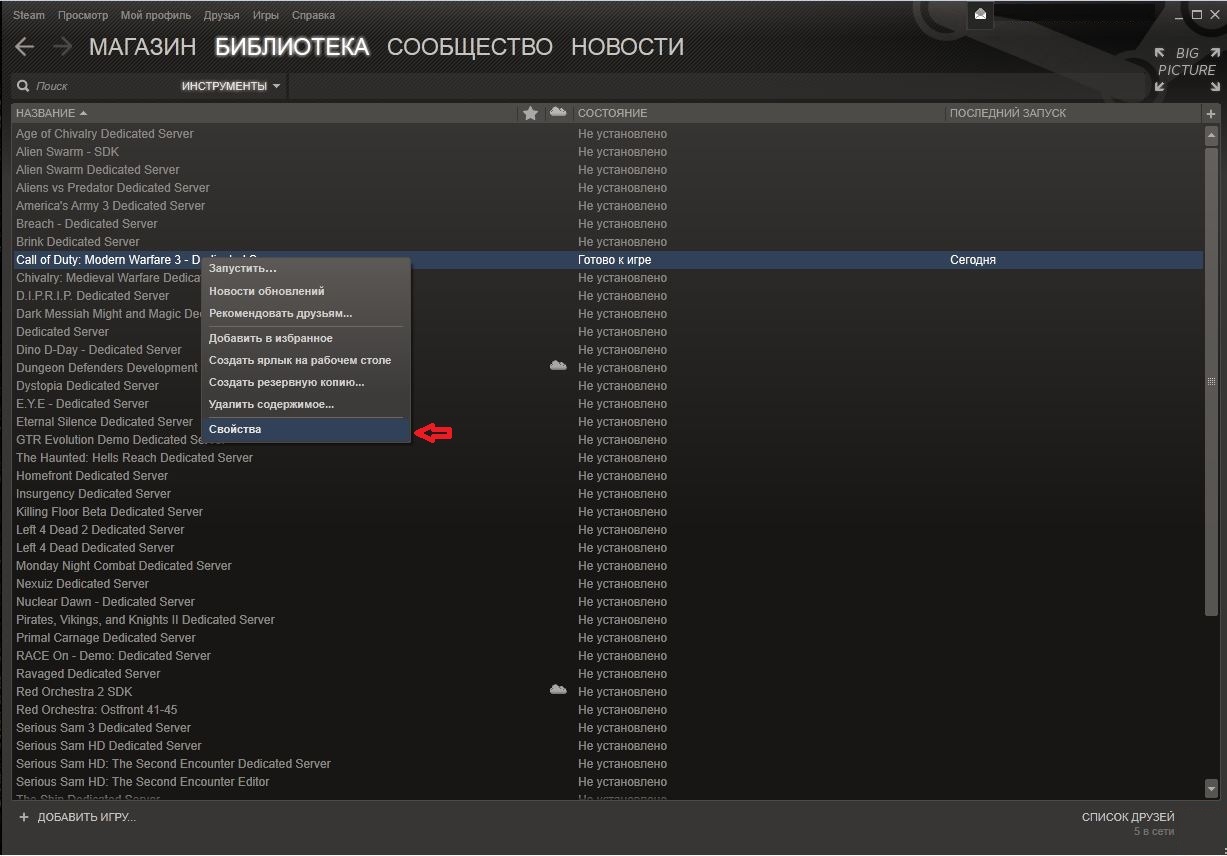
Task: Select Nexuiz Dedicated Server
Action: [82, 584]
